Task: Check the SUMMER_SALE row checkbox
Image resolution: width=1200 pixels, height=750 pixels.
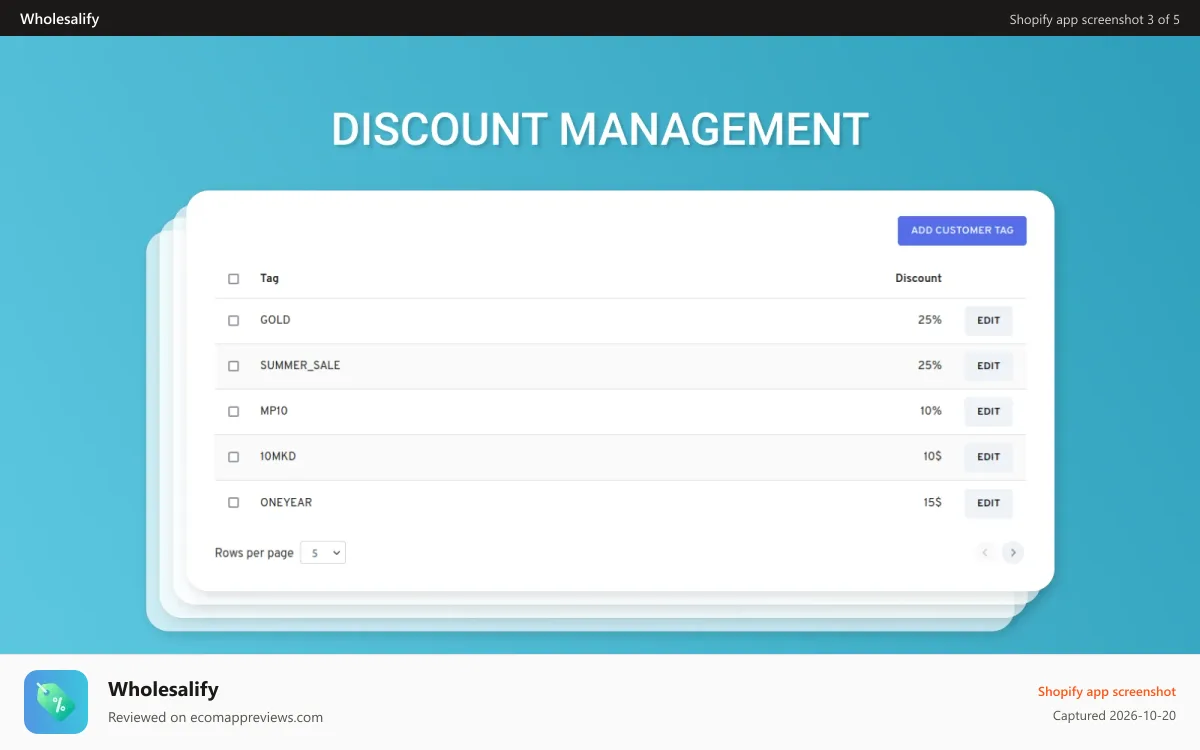Action: point(234,366)
